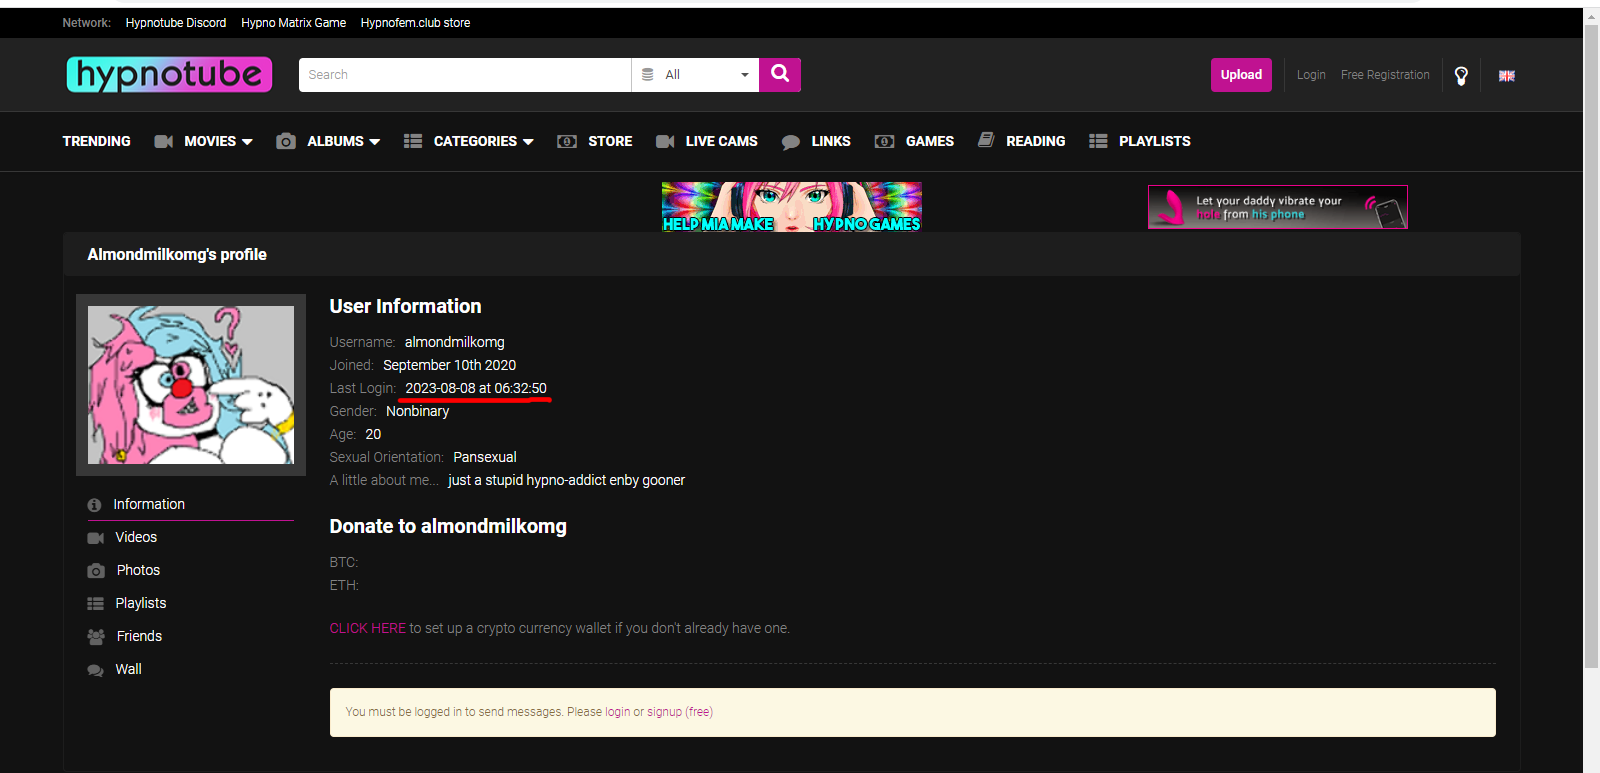Select the Playlists profile tab

pos(141,603)
